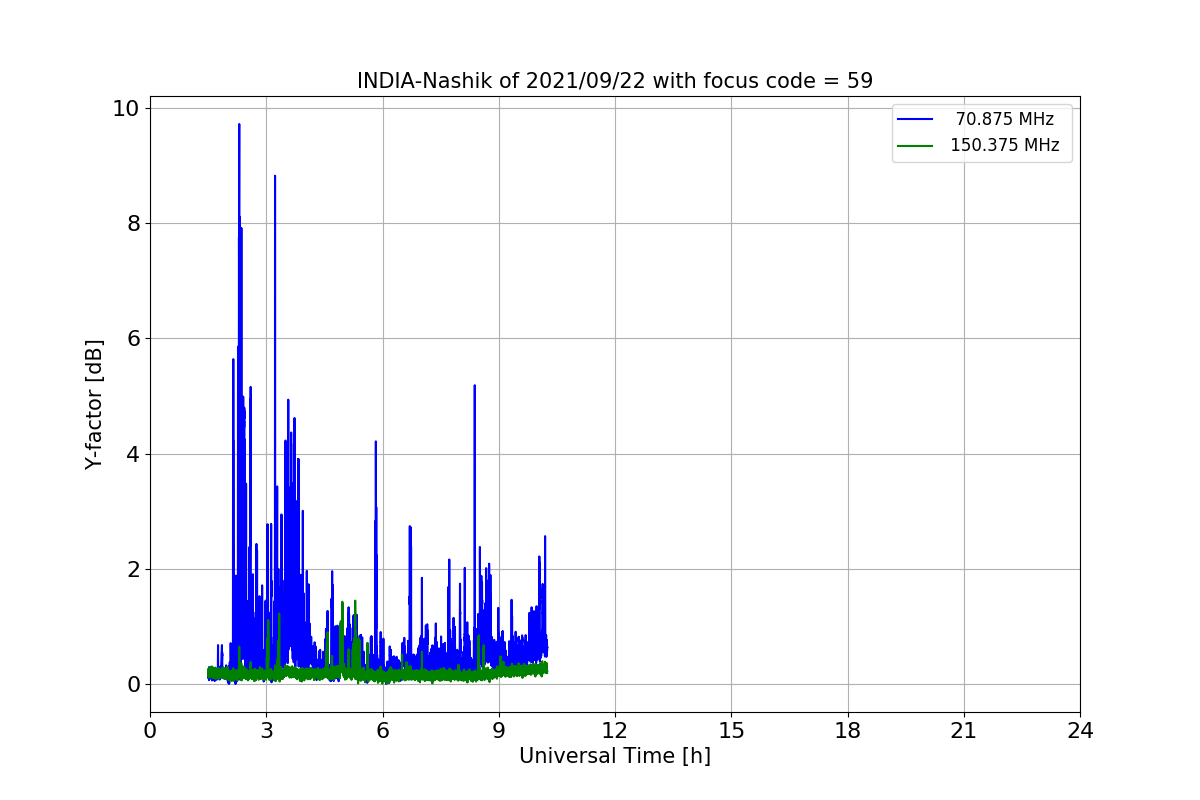This screenshot has width=1200, height=800.
Task: Click the y-axis tick label 2
Action: pos(133,569)
